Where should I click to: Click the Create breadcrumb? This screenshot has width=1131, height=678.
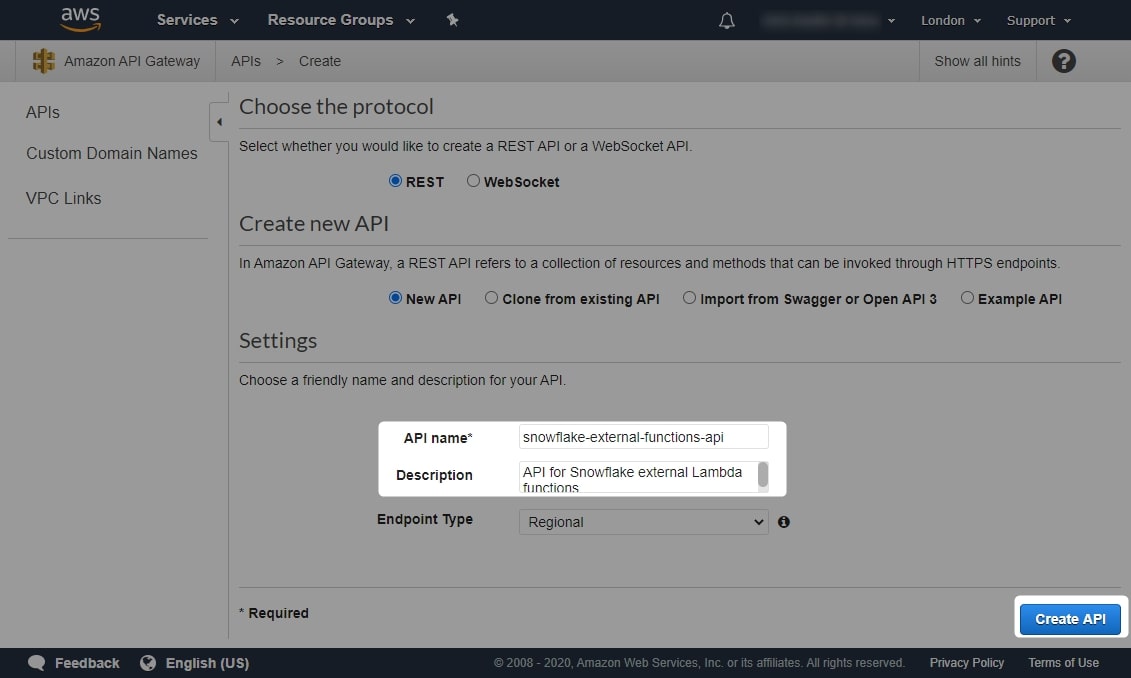coord(320,61)
